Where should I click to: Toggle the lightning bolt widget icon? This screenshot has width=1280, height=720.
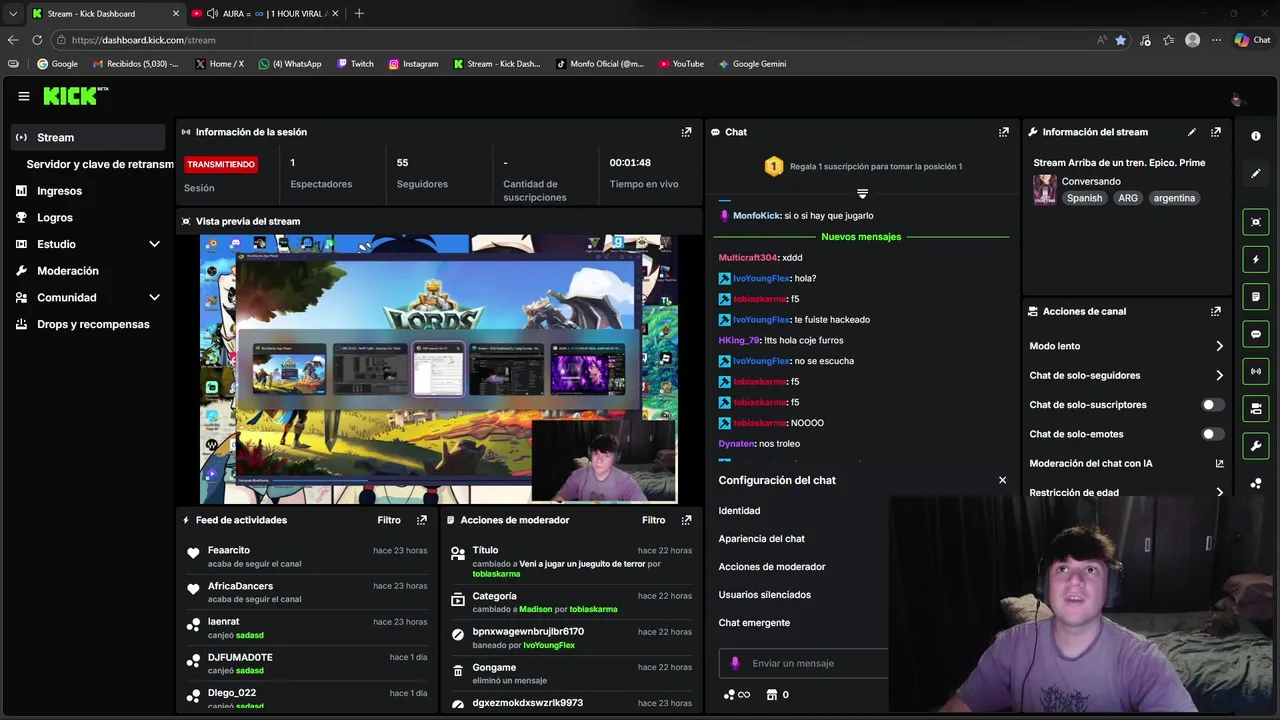coord(1256,260)
